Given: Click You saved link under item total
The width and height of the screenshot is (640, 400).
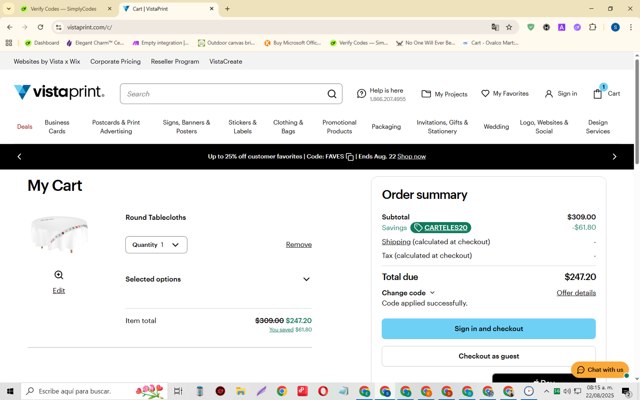Looking at the screenshot, I should pyautogui.click(x=281, y=330).
